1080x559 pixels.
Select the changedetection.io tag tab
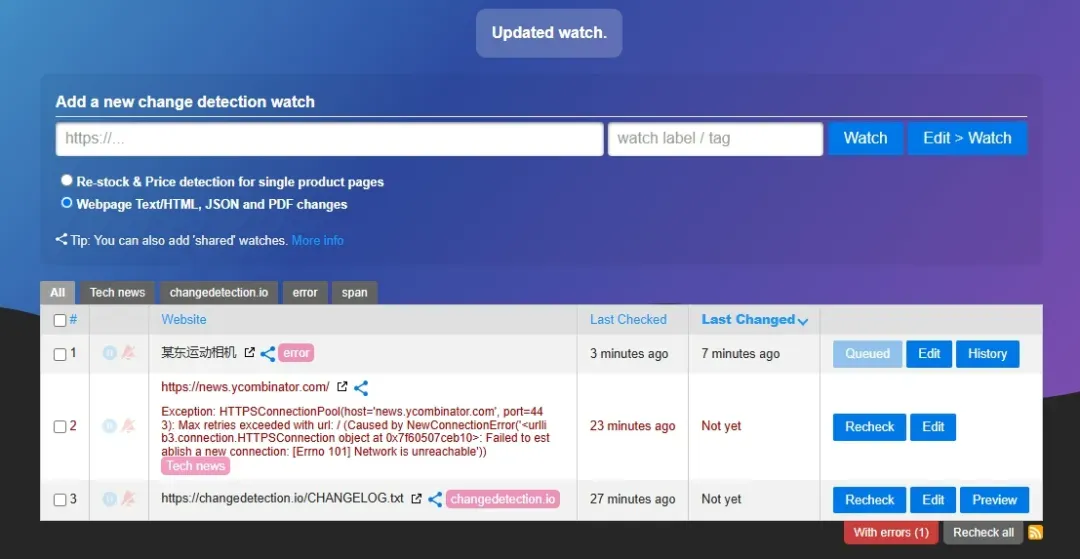219,293
